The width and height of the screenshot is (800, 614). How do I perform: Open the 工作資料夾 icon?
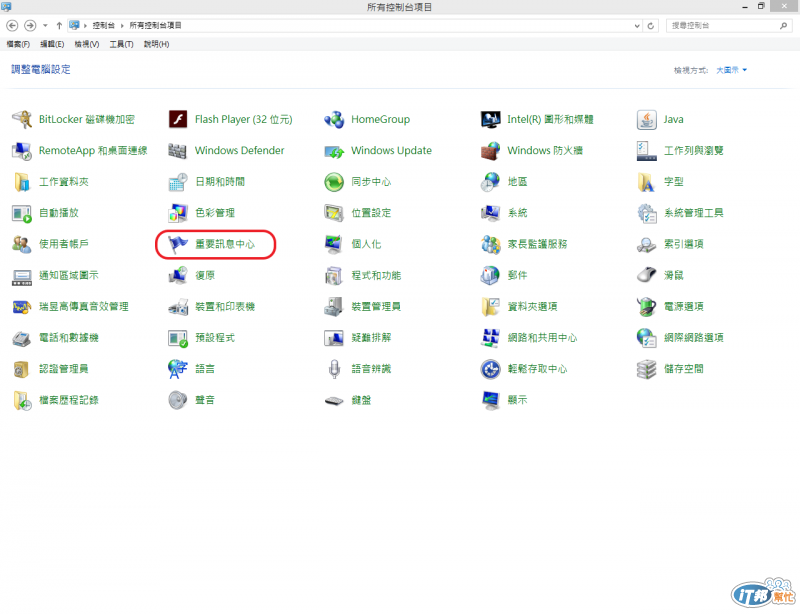pos(22,182)
